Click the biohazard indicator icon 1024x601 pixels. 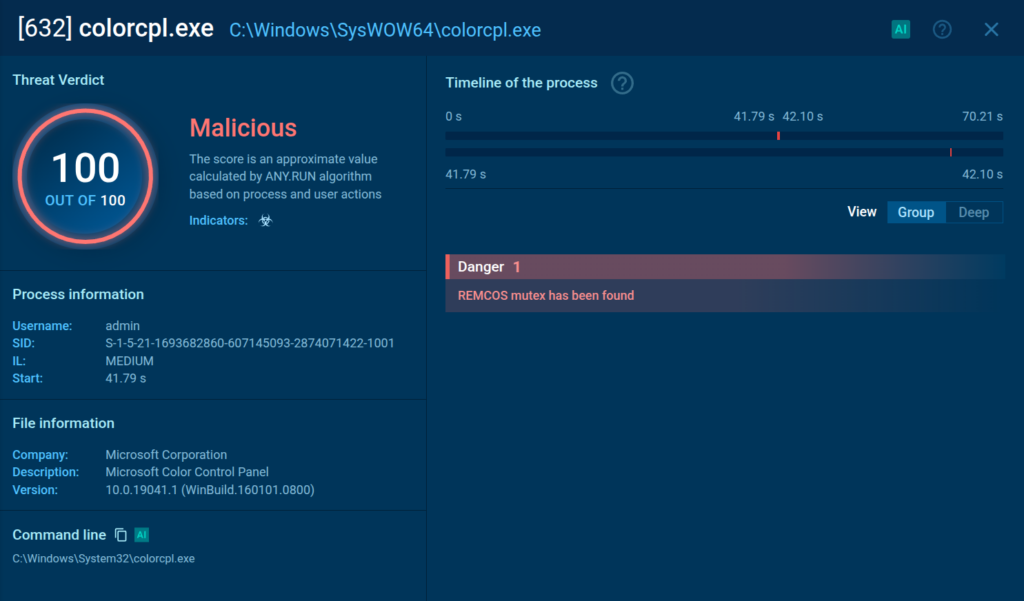click(265, 220)
